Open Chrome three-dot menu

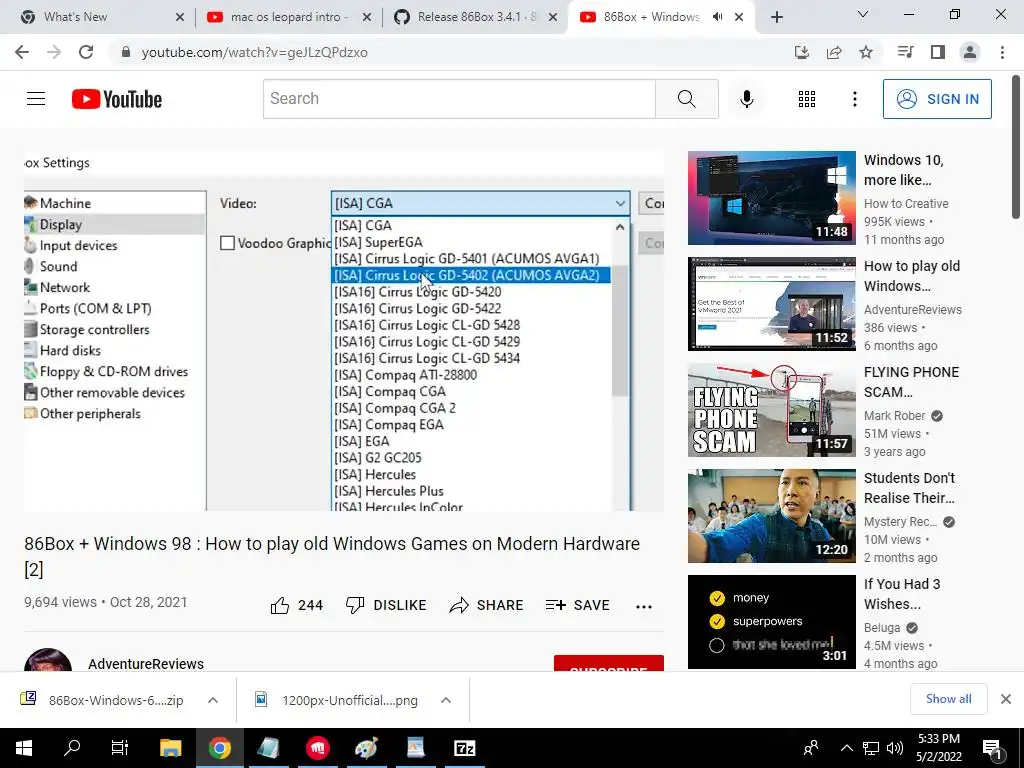(1002, 52)
